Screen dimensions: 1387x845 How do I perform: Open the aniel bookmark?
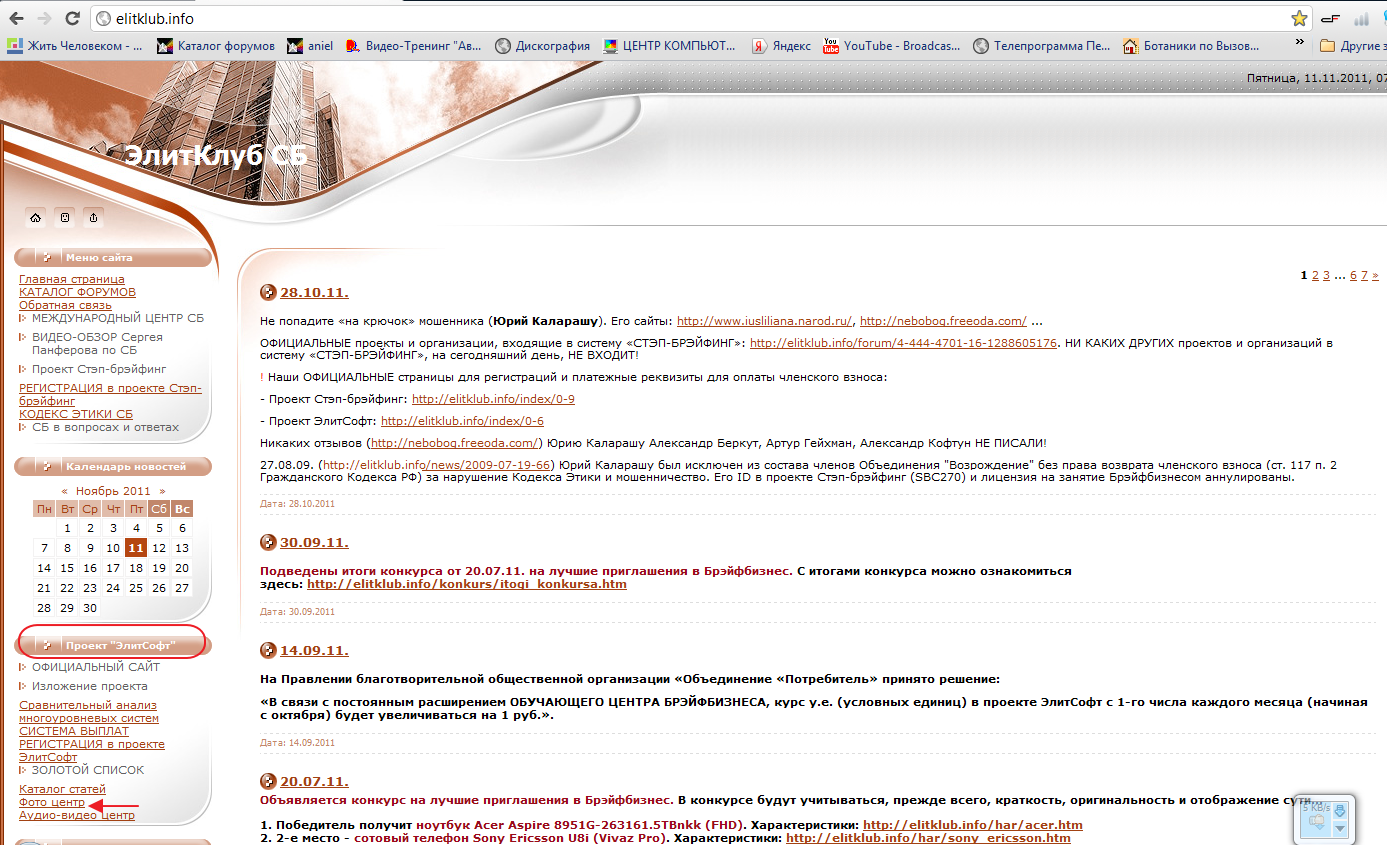(x=309, y=45)
